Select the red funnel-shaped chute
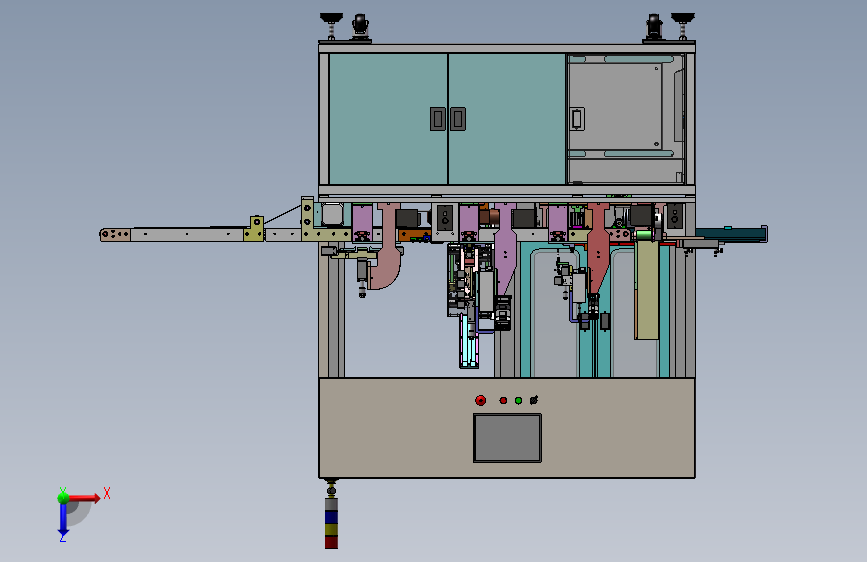 pyautogui.click(x=598, y=249)
